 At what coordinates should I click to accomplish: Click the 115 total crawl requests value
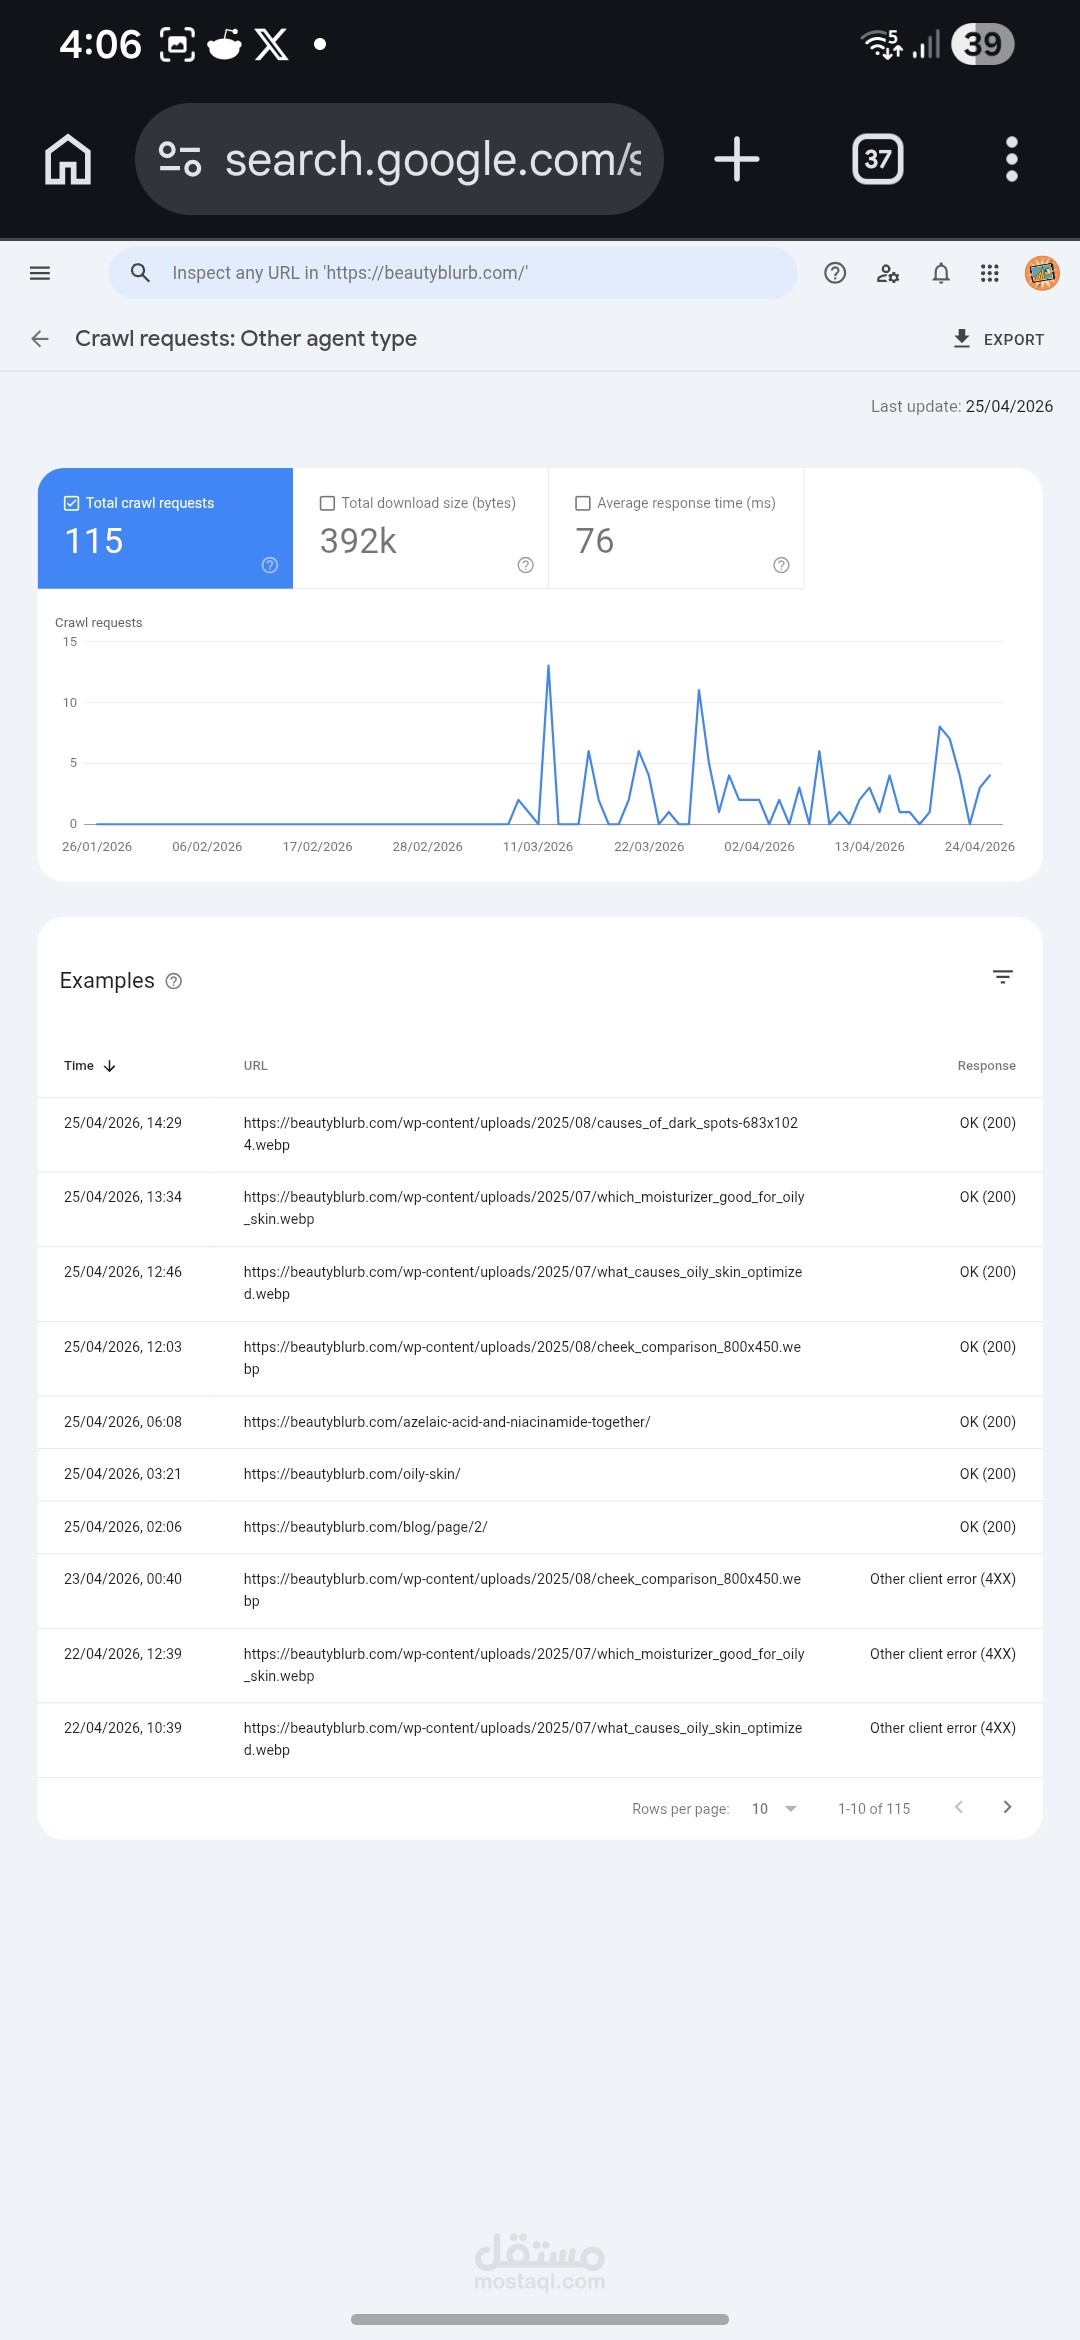(94, 541)
